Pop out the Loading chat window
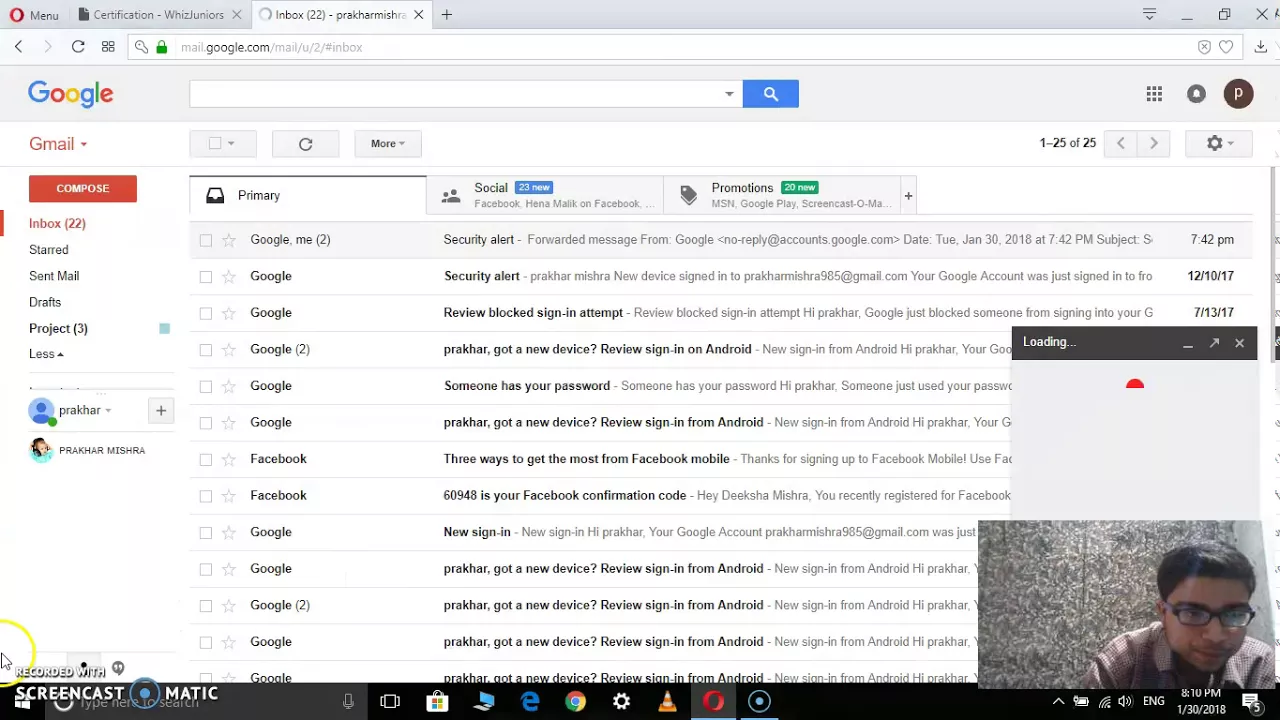This screenshot has width=1280, height=720. click(1214, 343)
